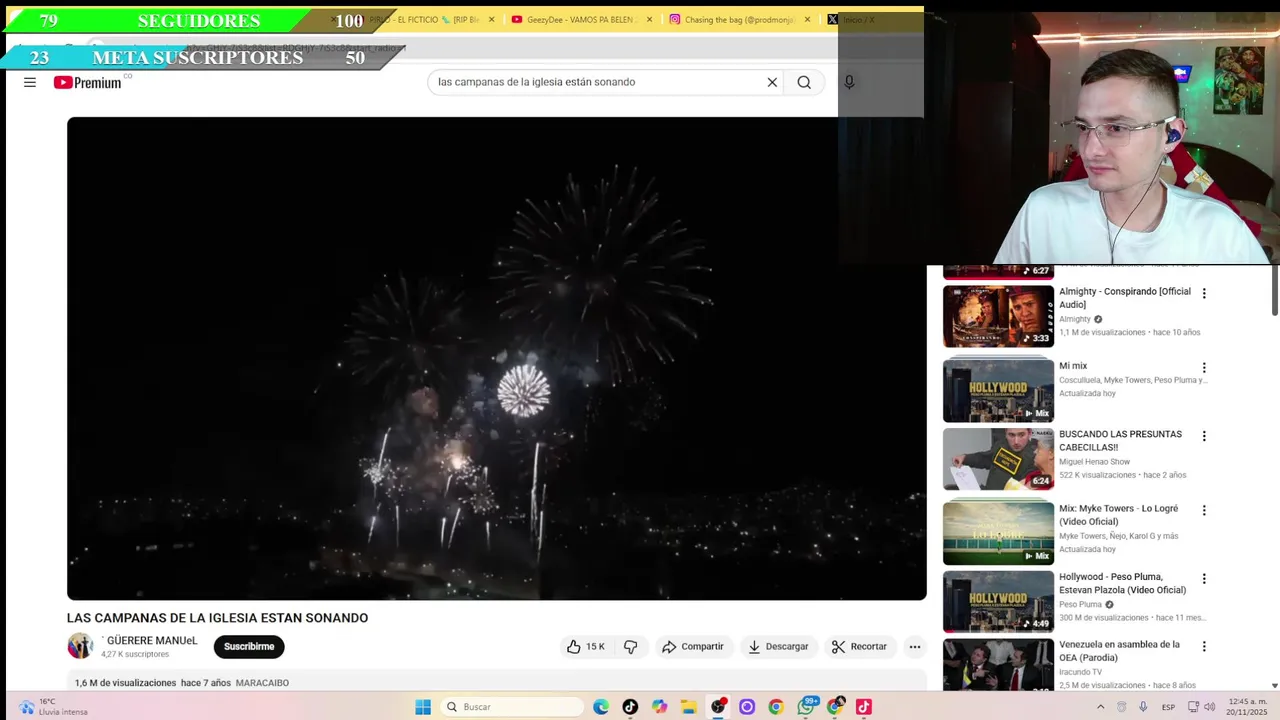
Task: Click the 1,6 M de visualizaciones text
Action: pyautogui.click(x=125, y=683)
